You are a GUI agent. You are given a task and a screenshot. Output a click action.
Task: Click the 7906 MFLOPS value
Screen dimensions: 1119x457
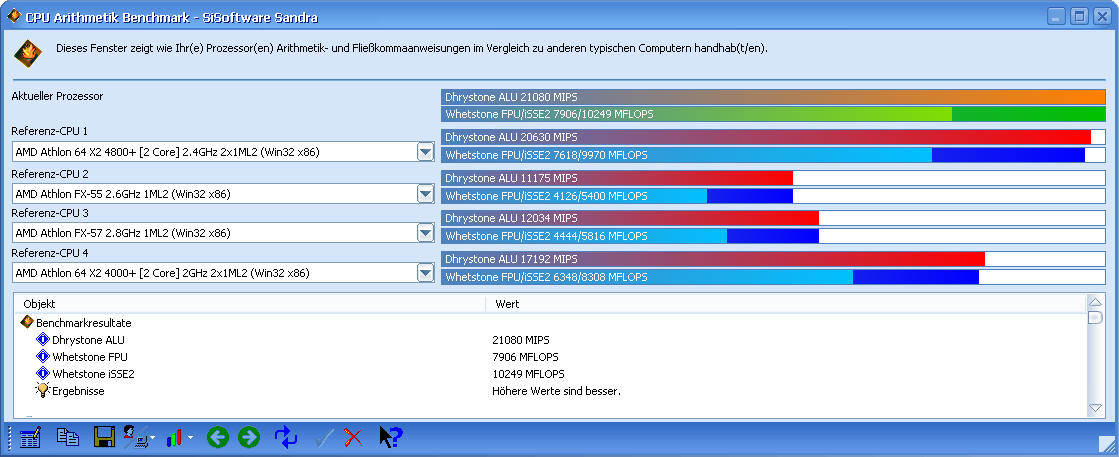[x=525, y=357]
